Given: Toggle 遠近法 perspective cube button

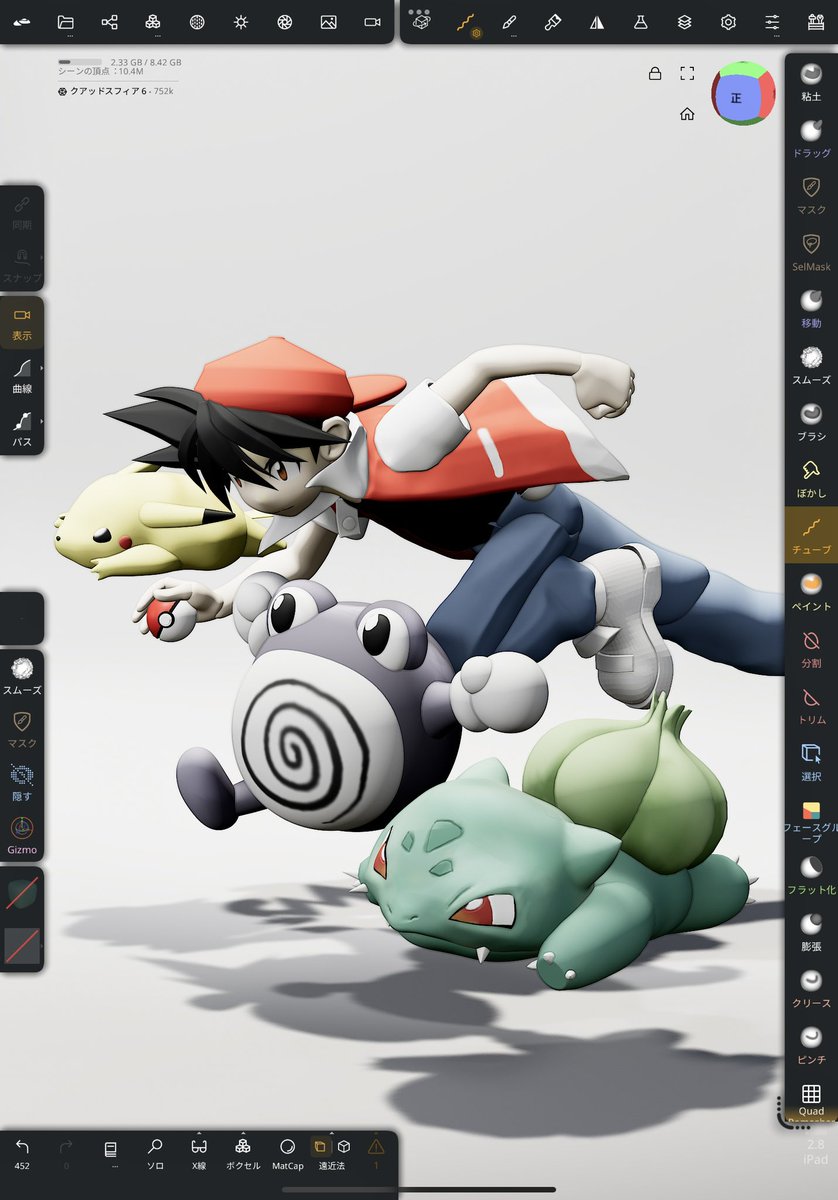Looking at the screenshot, I should click(x=321, y=1147).
